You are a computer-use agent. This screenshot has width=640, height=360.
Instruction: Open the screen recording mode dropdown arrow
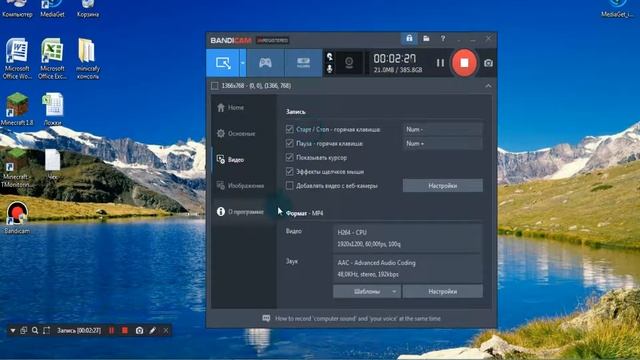(243, 63)
